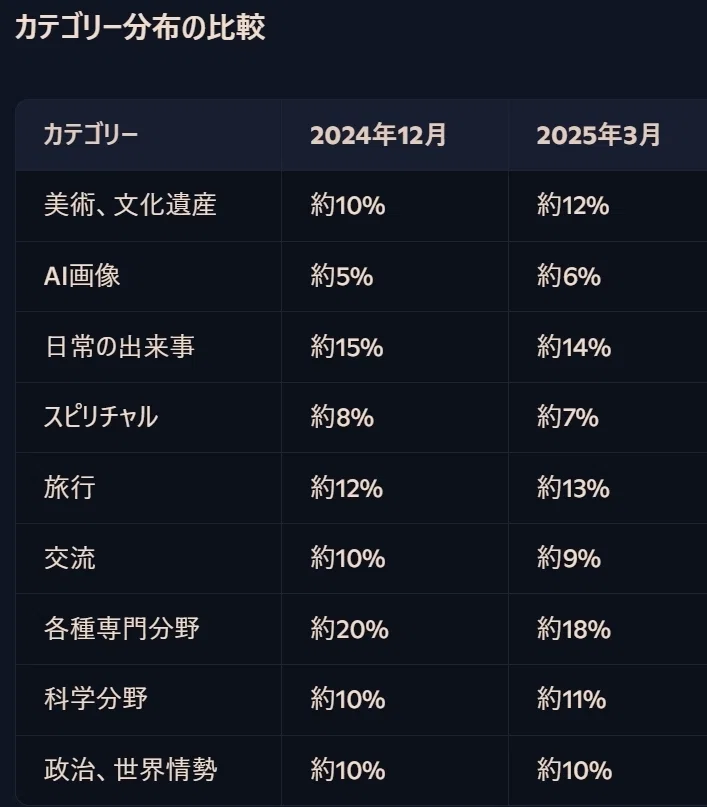Click the 美術、文化遺産 category cell
The height and width of the screenshot is (807, 707).
[130, 205]
